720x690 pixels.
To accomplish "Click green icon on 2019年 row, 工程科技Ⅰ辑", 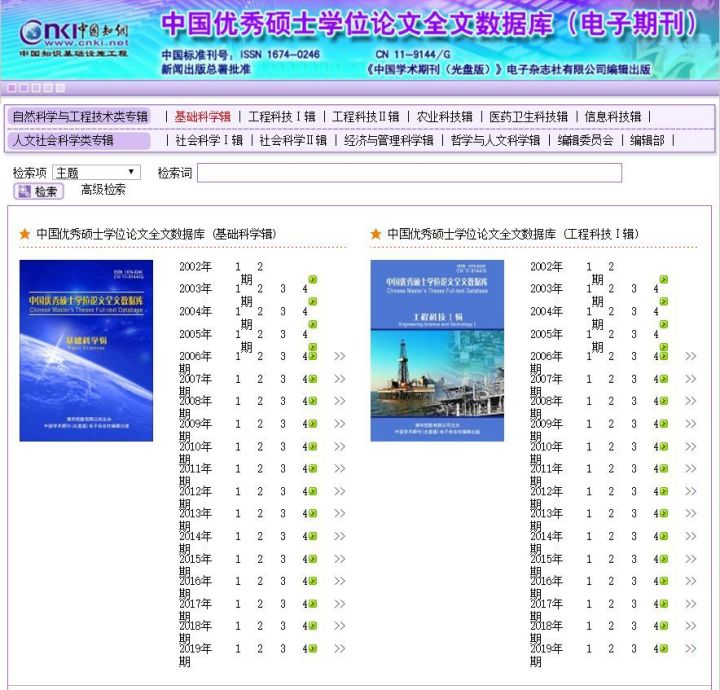I will tap(664, 649).
